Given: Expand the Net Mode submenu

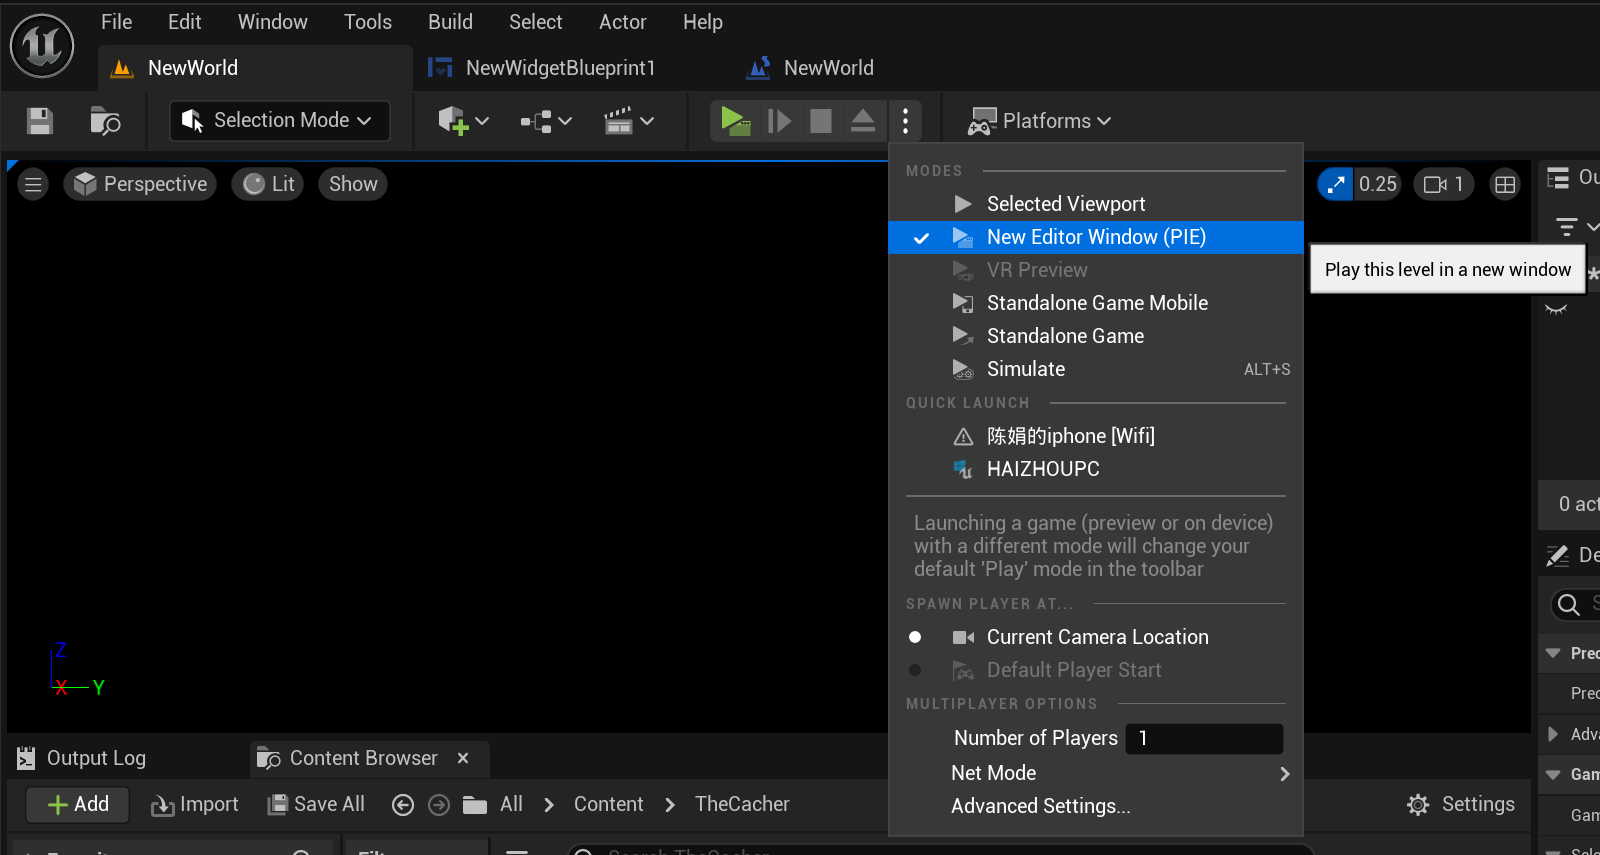Looking at the screenshot, I should point(1096,773).
